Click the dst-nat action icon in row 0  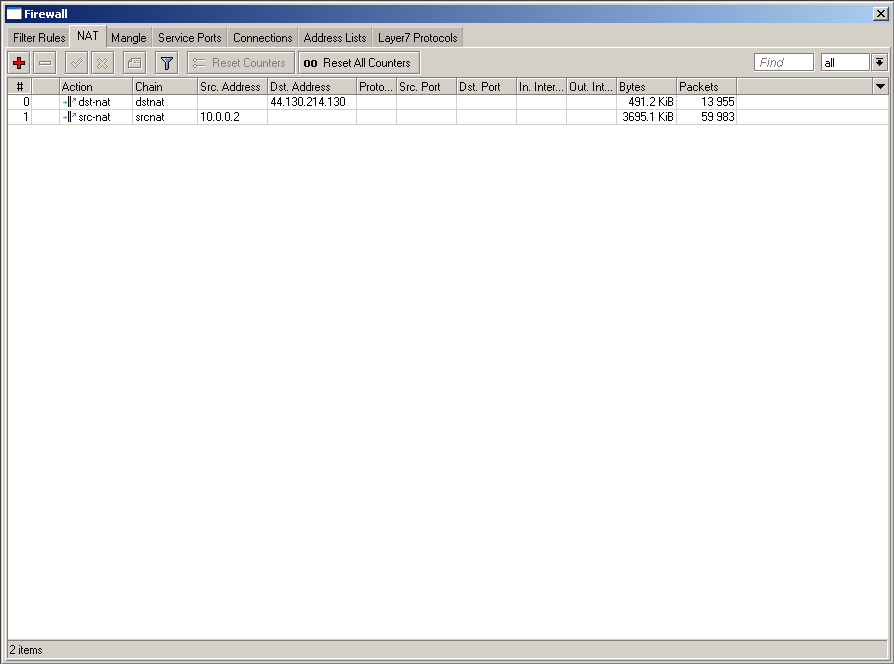click(x=69, y=102)
